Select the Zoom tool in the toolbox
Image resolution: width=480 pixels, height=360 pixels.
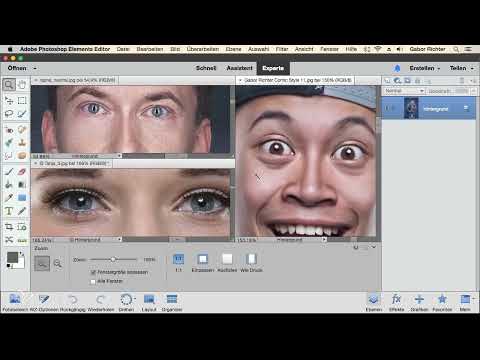pyautogui.click(x=9, y=85)
